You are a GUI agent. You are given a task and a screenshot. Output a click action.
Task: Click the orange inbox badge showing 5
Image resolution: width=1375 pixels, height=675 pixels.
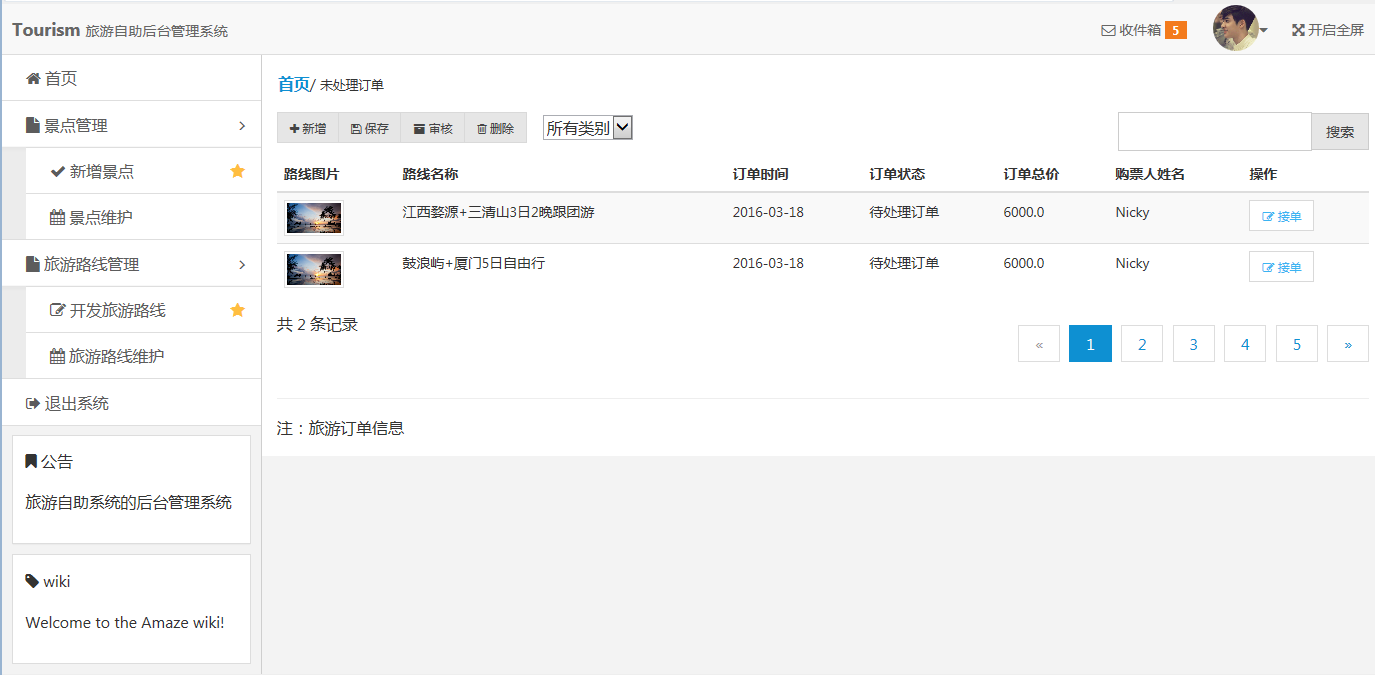(1176, 30)
